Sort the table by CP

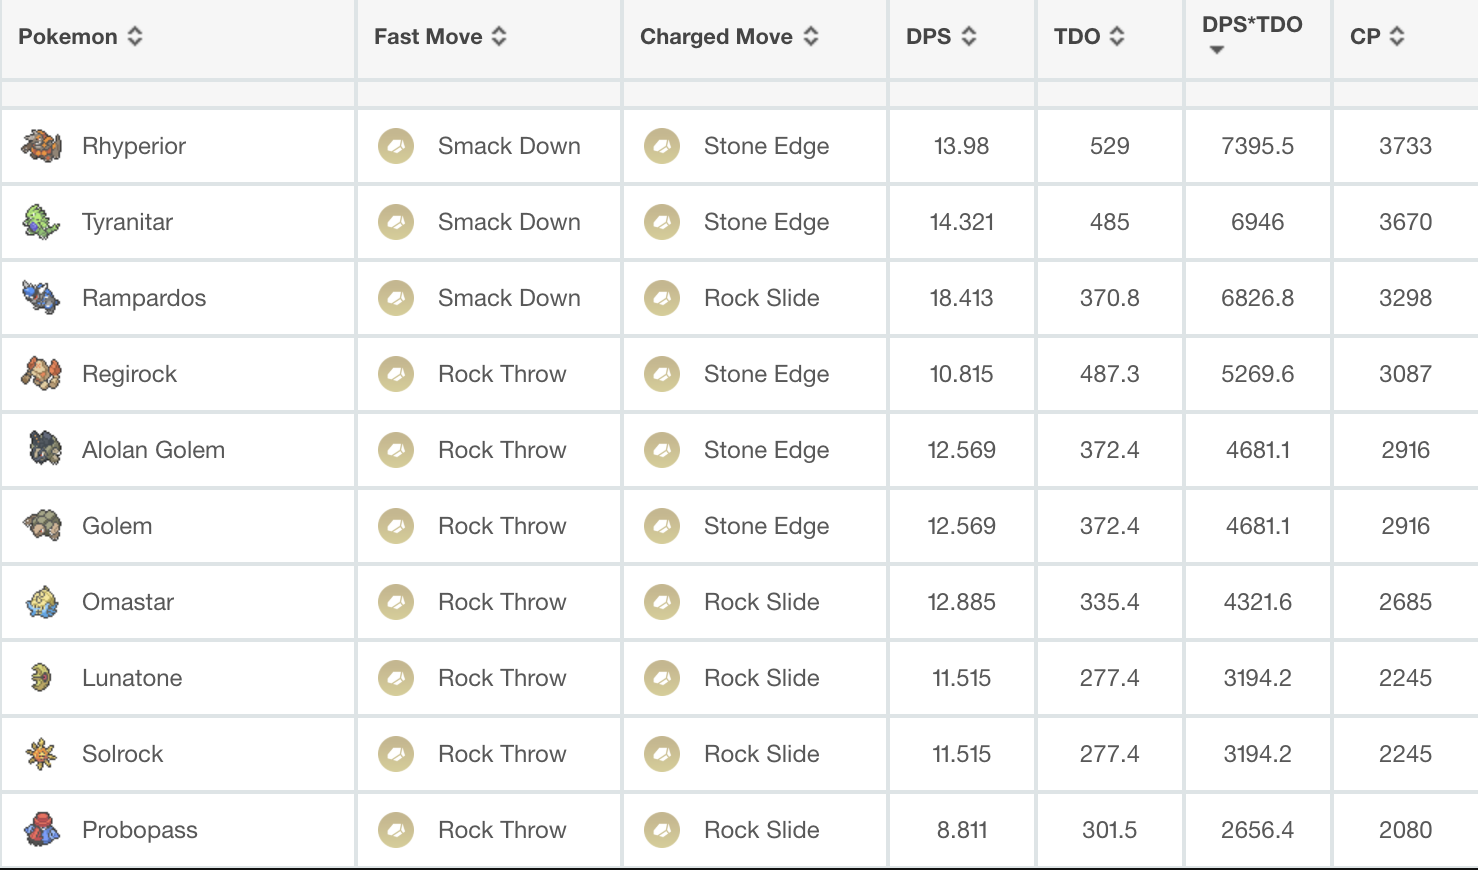coord(1377,37)
